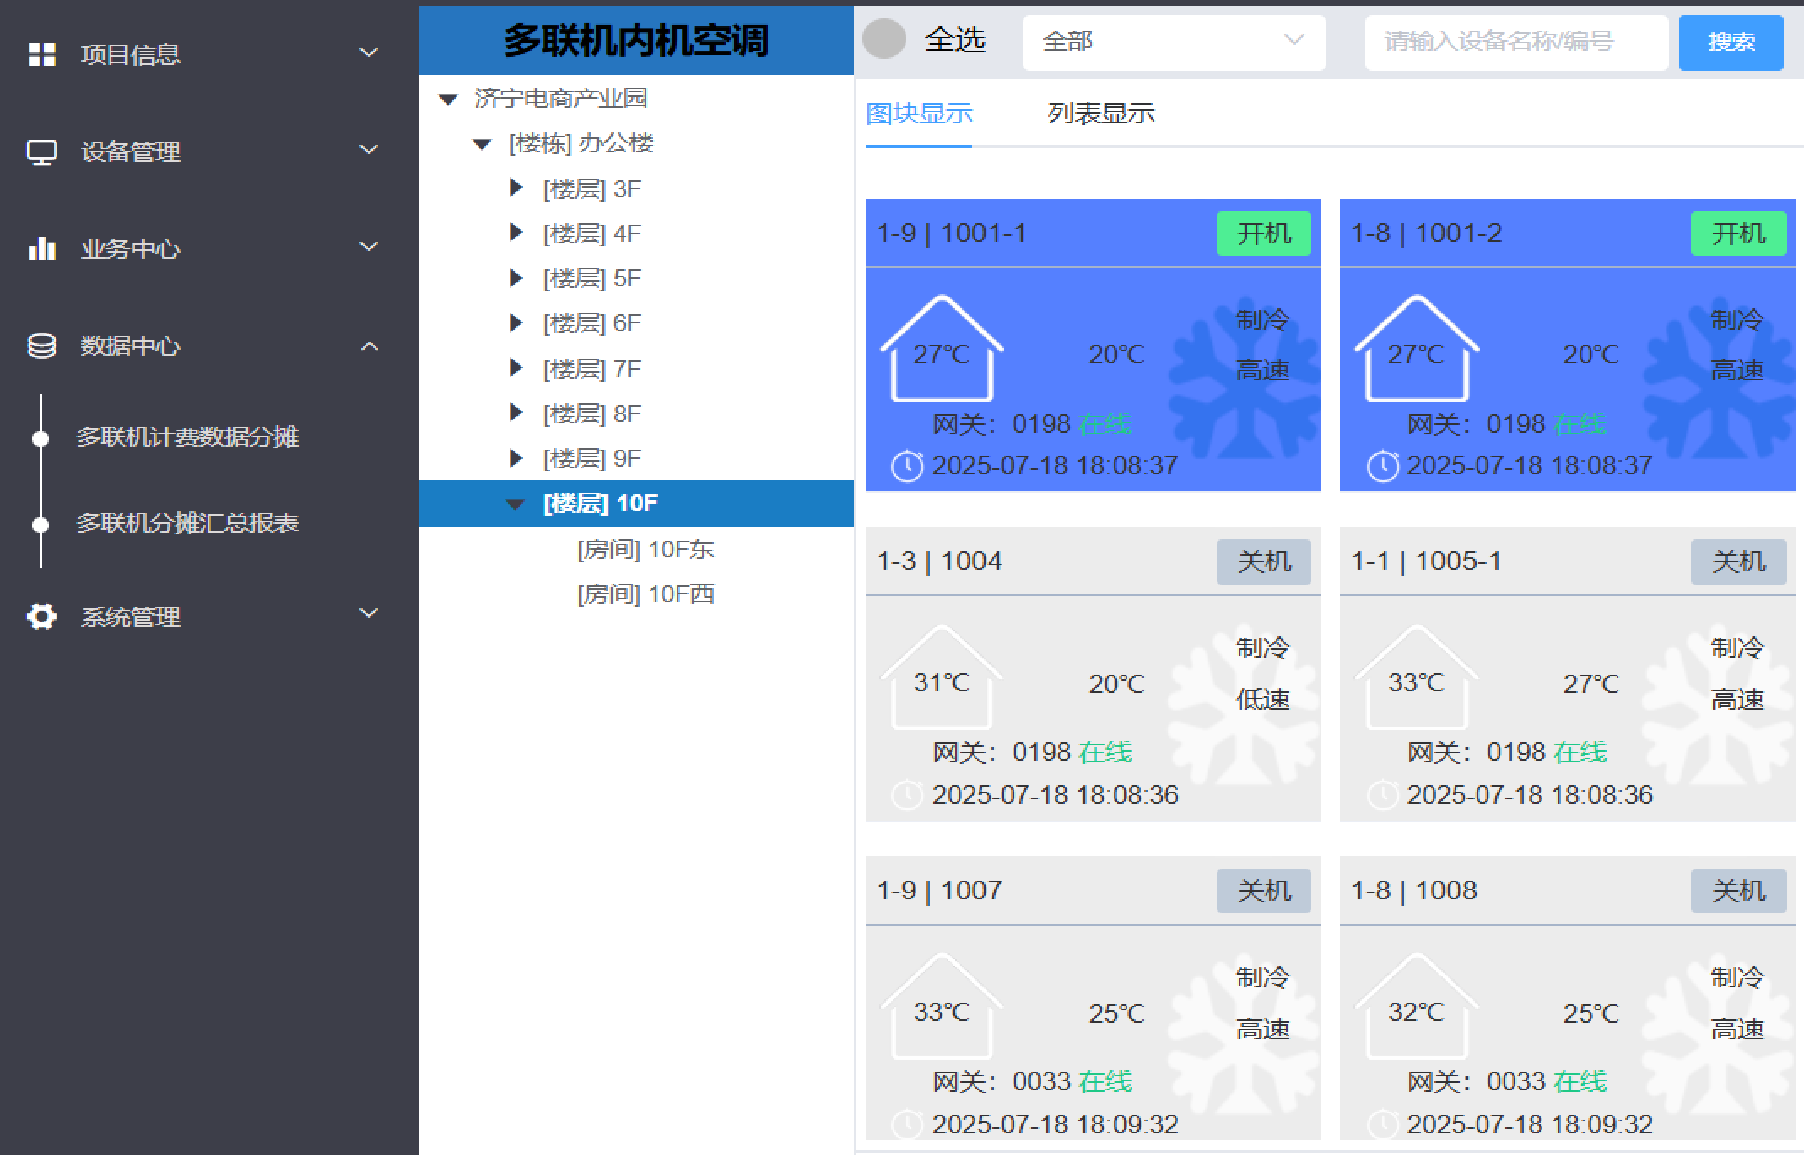Switch to 列表显示 tab
The height and width of the screenshot is (1155, 1804).
click(1101, 113)
